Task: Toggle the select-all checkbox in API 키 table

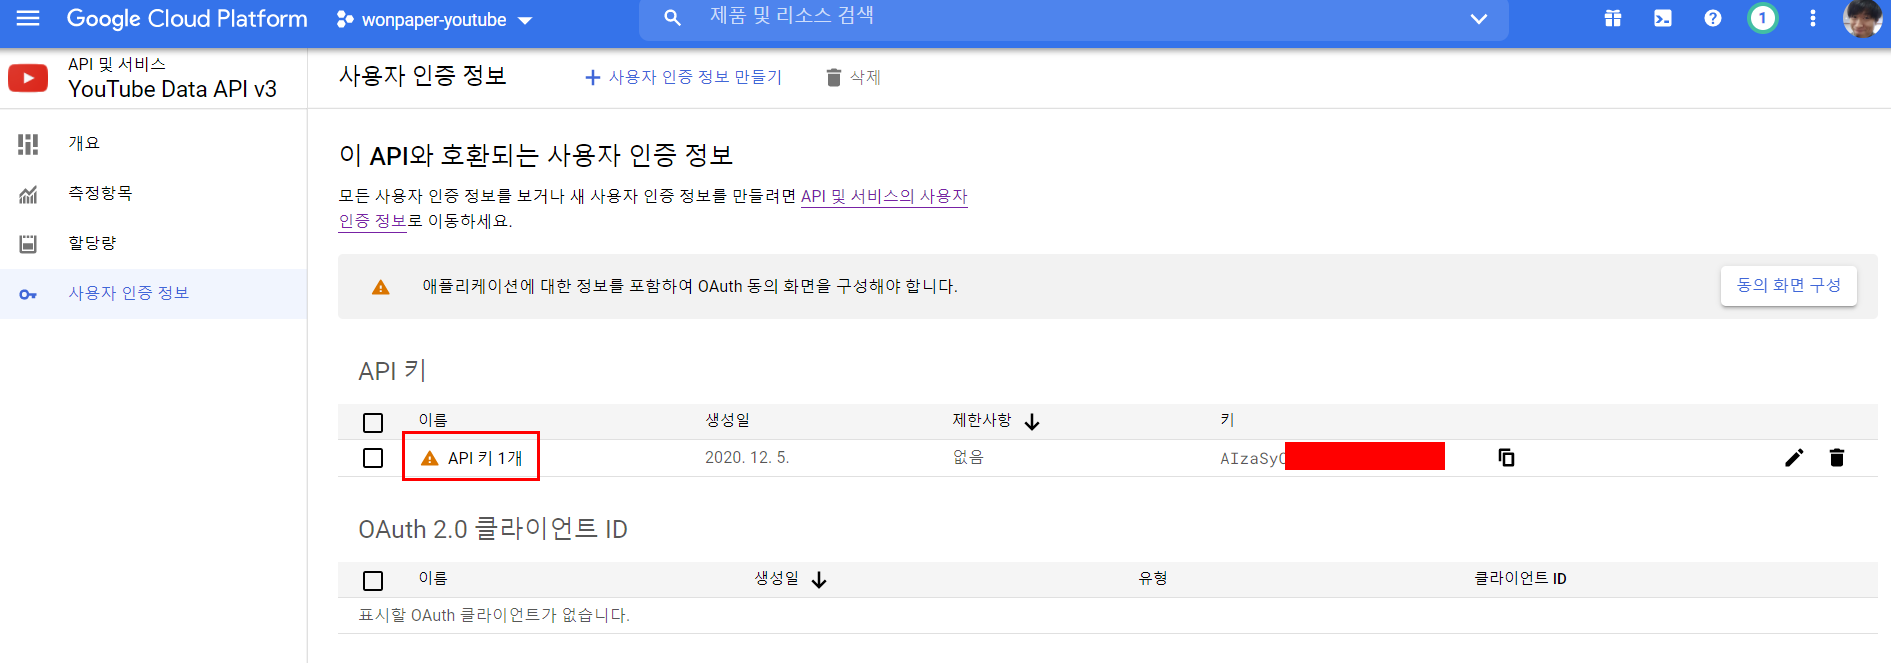Action: tap(373, 423)
